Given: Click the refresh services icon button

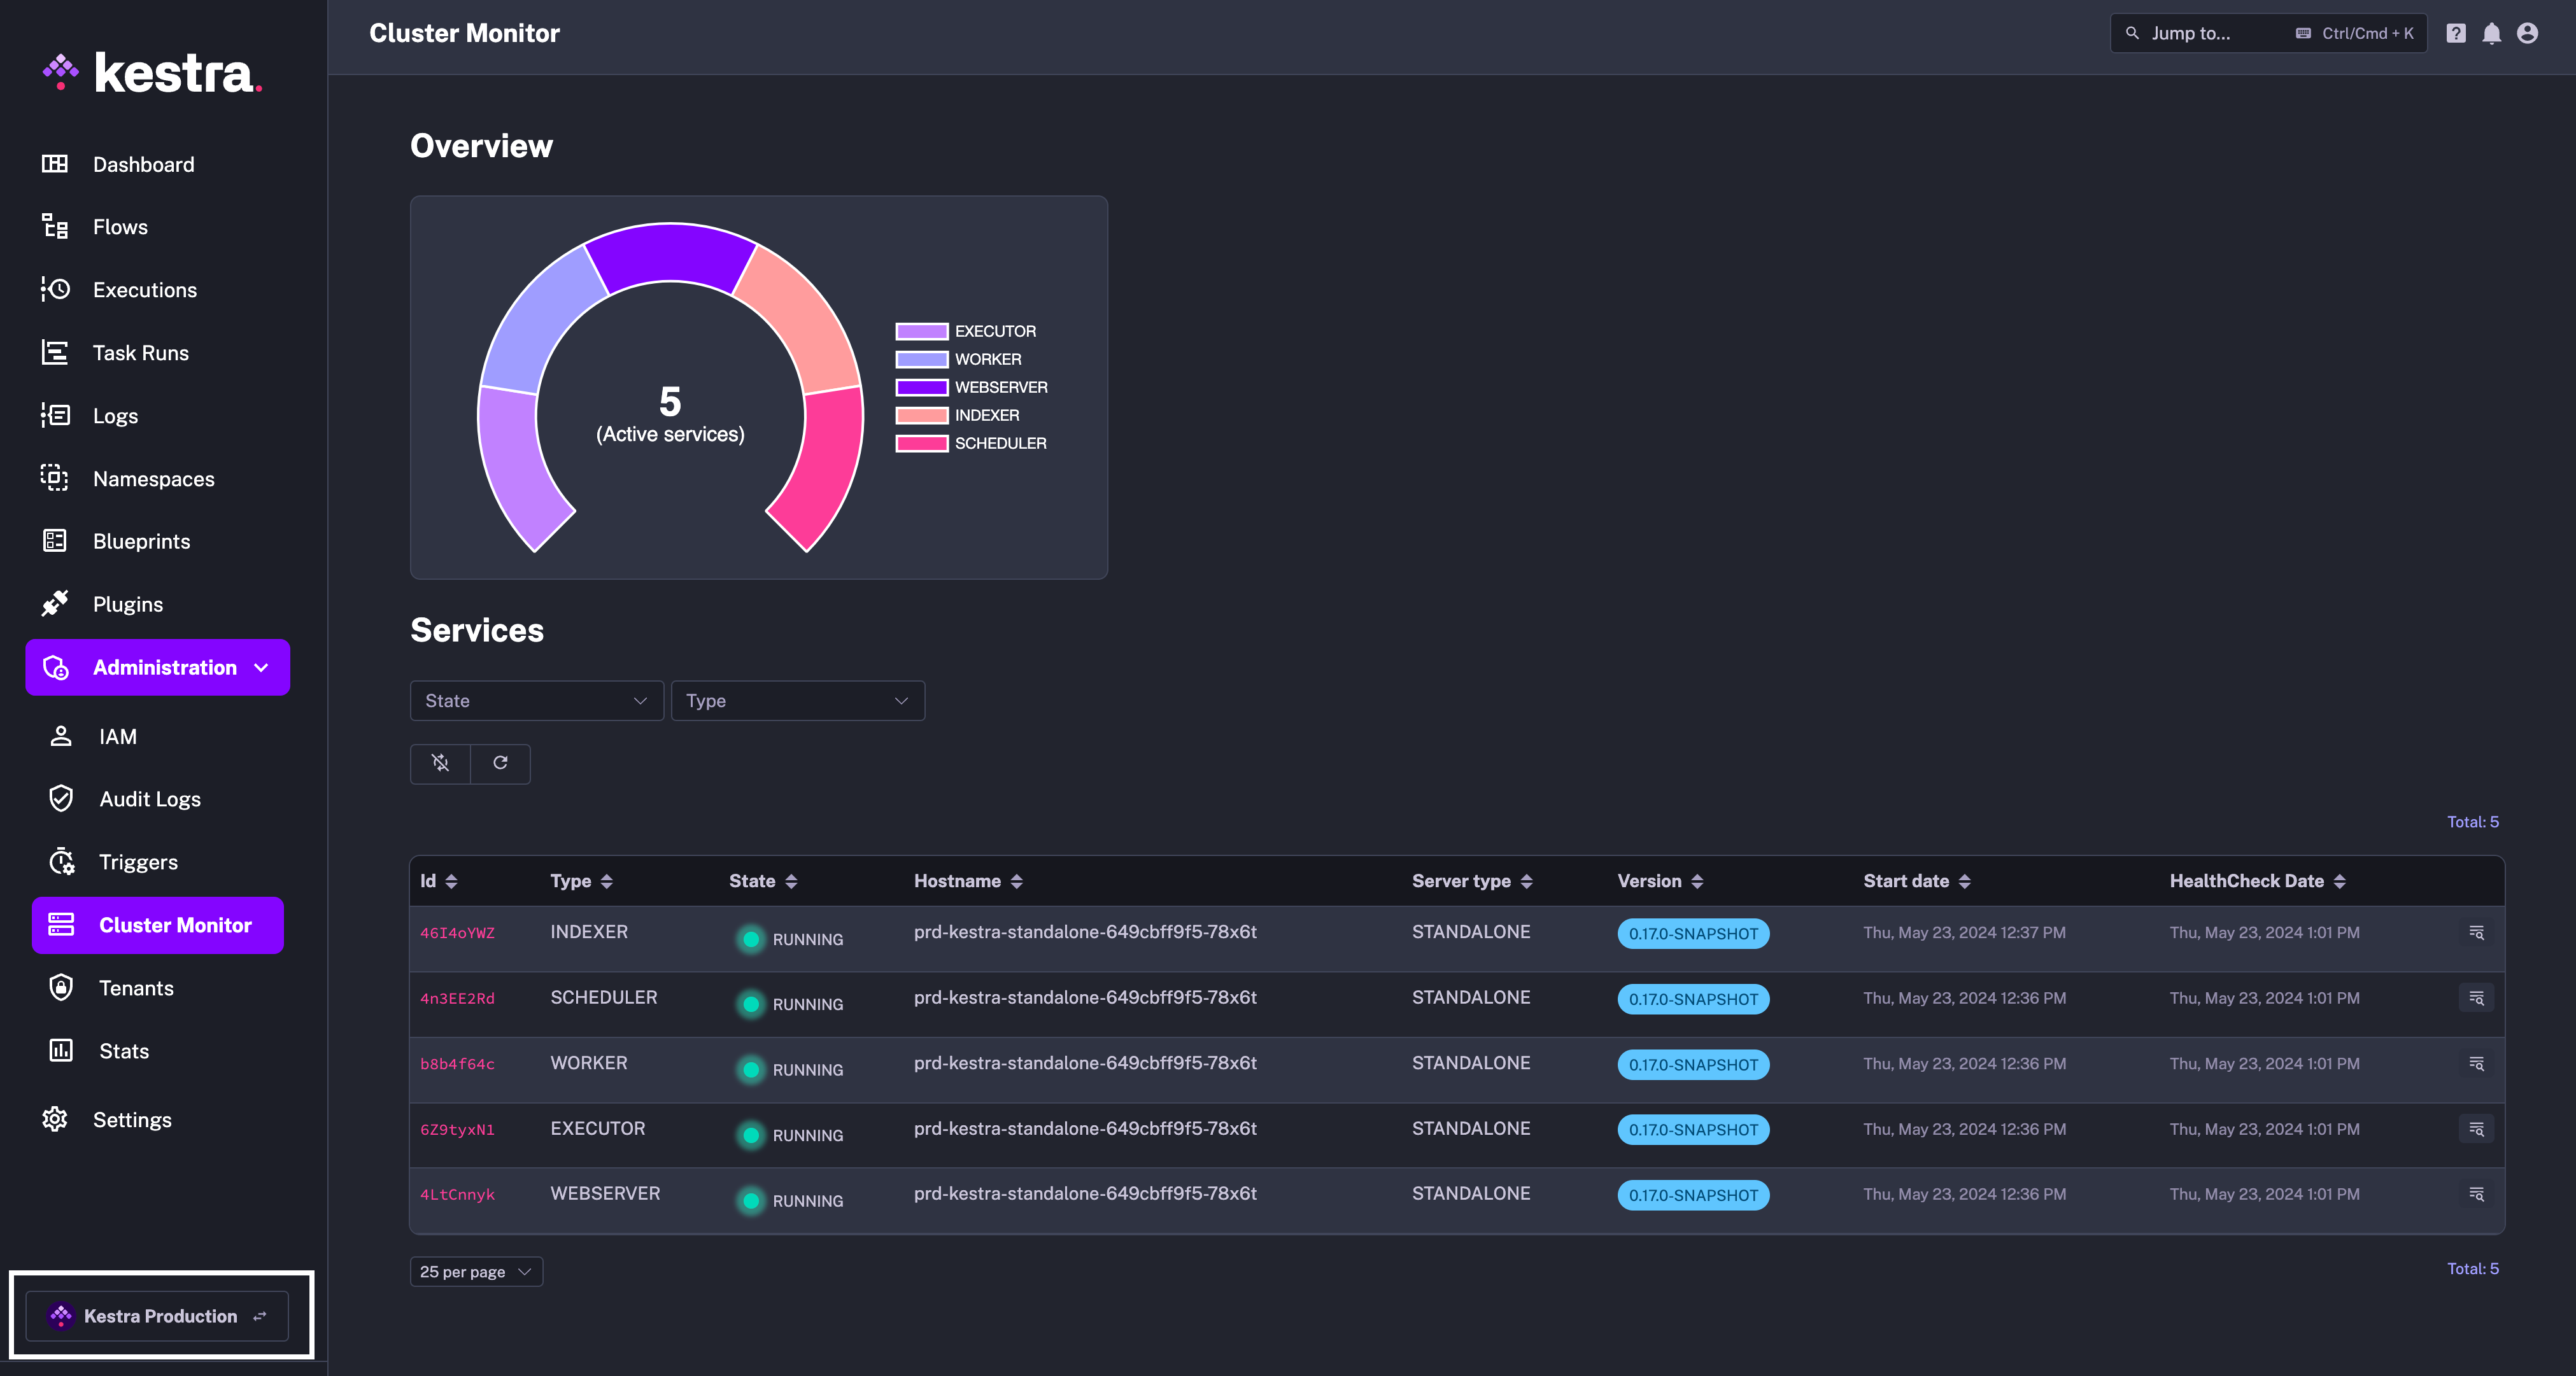Looking at the screenshot, I should pyautogui.click(x=500, y=763).
